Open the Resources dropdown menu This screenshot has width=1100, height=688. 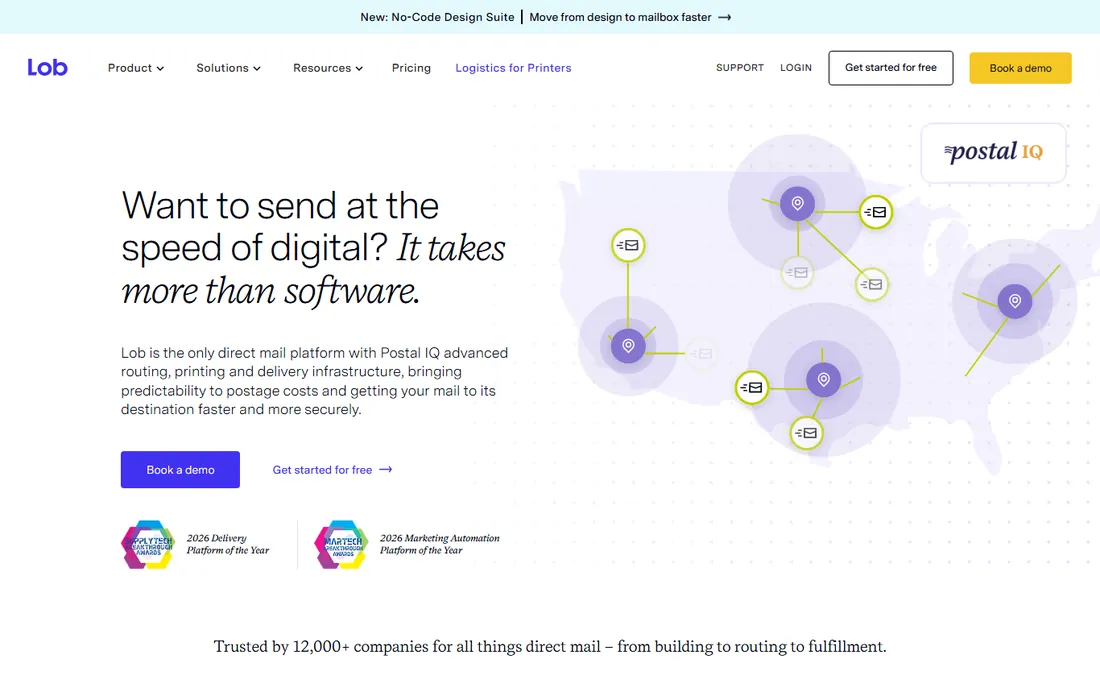(x=328, y=68)
